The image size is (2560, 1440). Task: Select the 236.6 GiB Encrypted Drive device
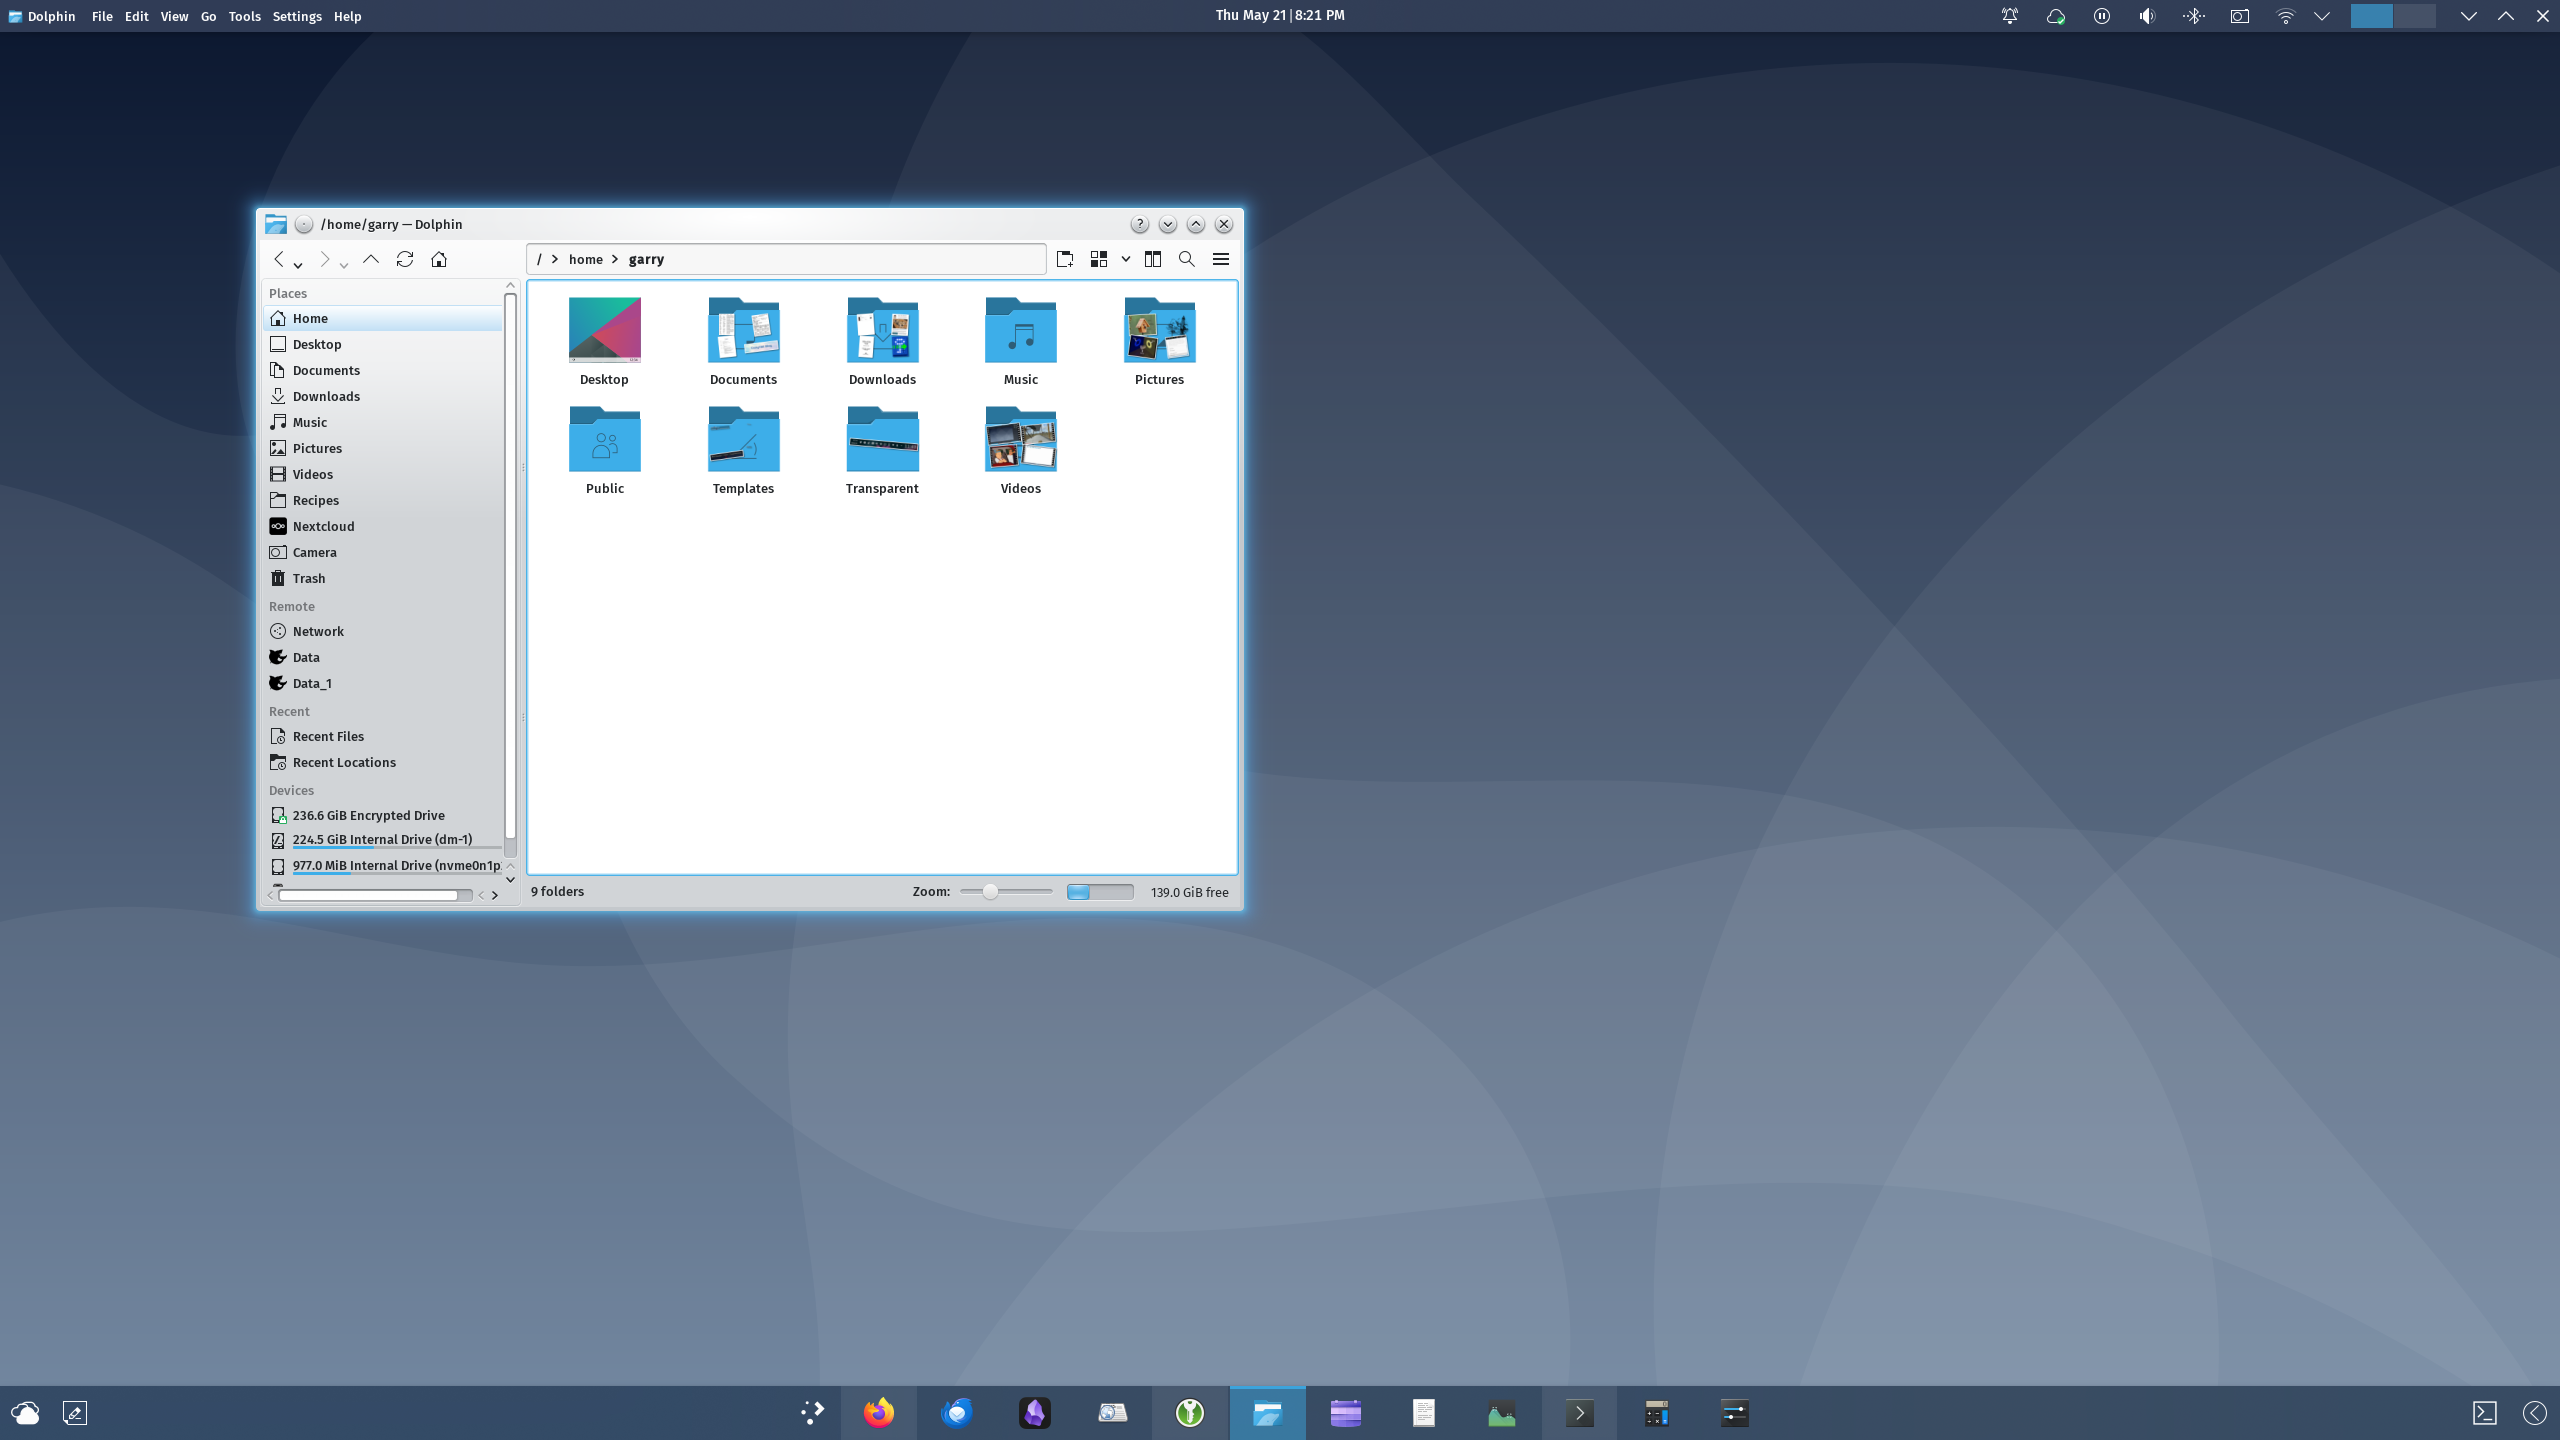383,815
